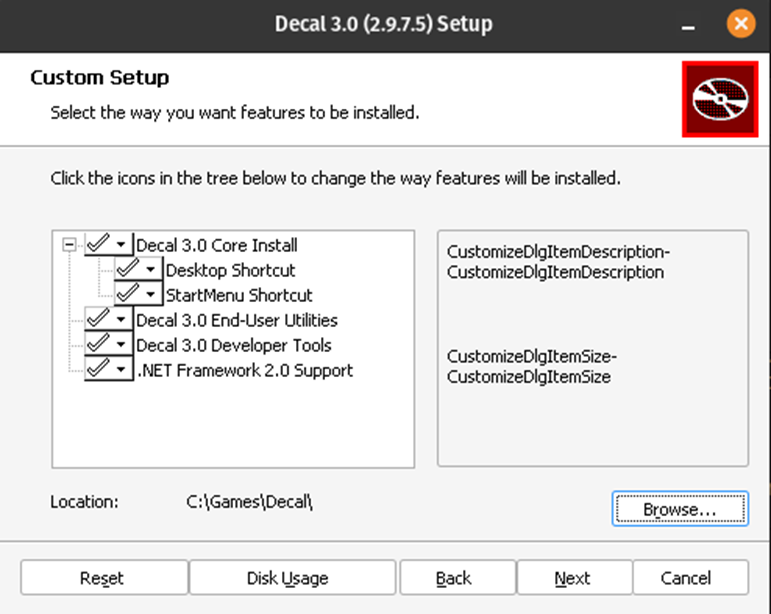Click the red Decal disc logo
Viewport: 771px width, 614px height.
[x=721, y=98]
